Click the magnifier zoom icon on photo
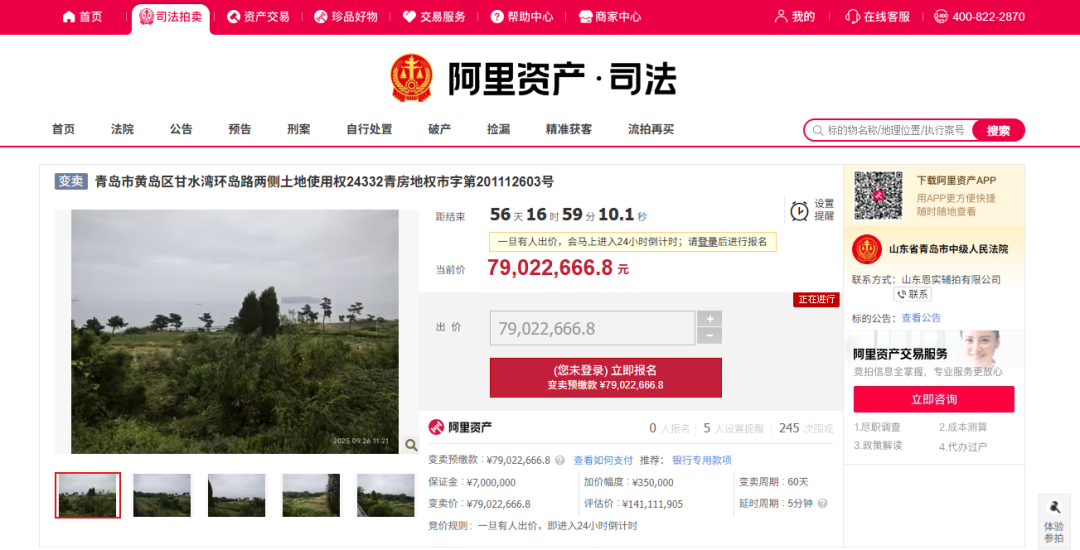Image resolution: width=1080 pixels, height=550 pixels. coord(411,445)
